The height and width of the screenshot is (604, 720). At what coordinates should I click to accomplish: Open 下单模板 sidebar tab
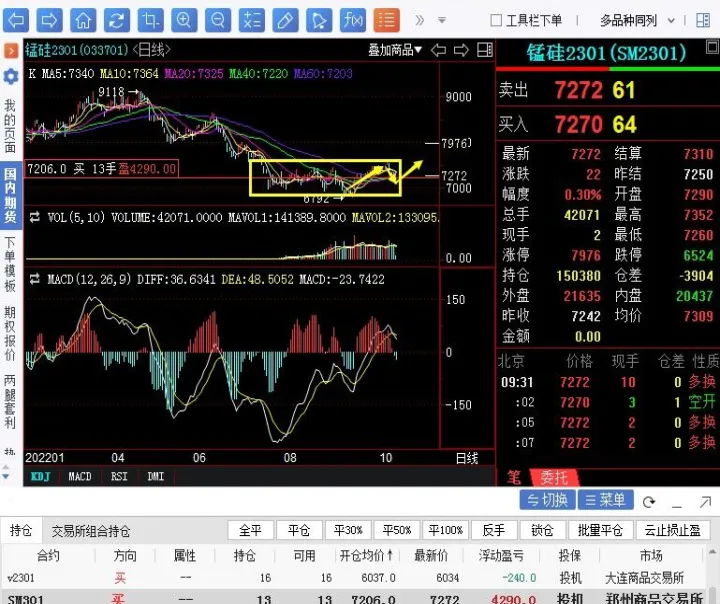click(10, 264)
